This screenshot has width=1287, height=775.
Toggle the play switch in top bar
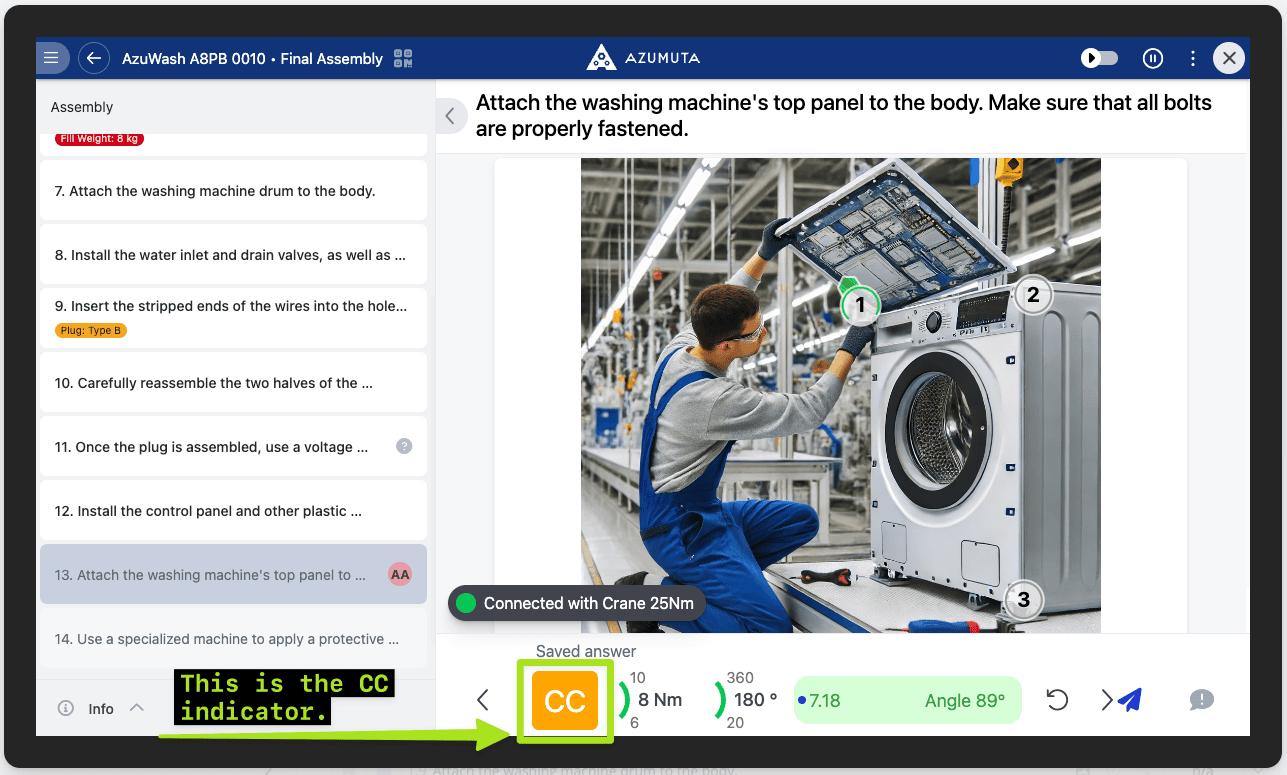tap(1099, 58)
